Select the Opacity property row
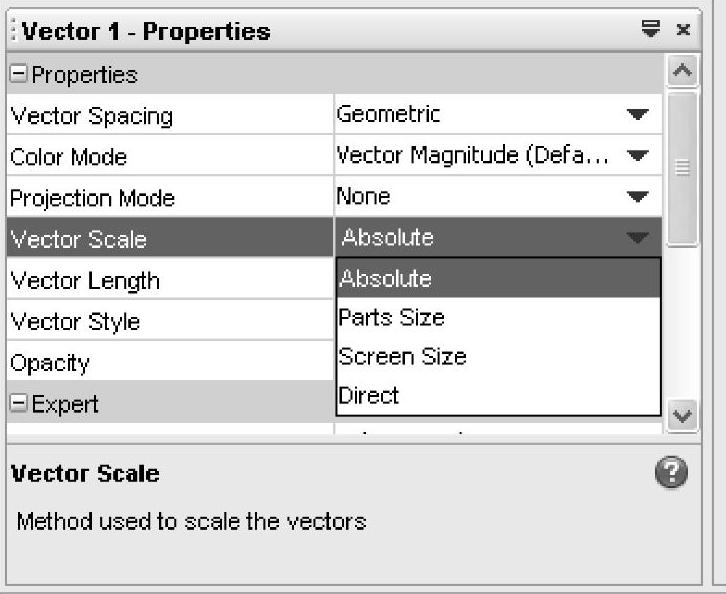Viewport: 726px width, 594px height. coord(170,361)
